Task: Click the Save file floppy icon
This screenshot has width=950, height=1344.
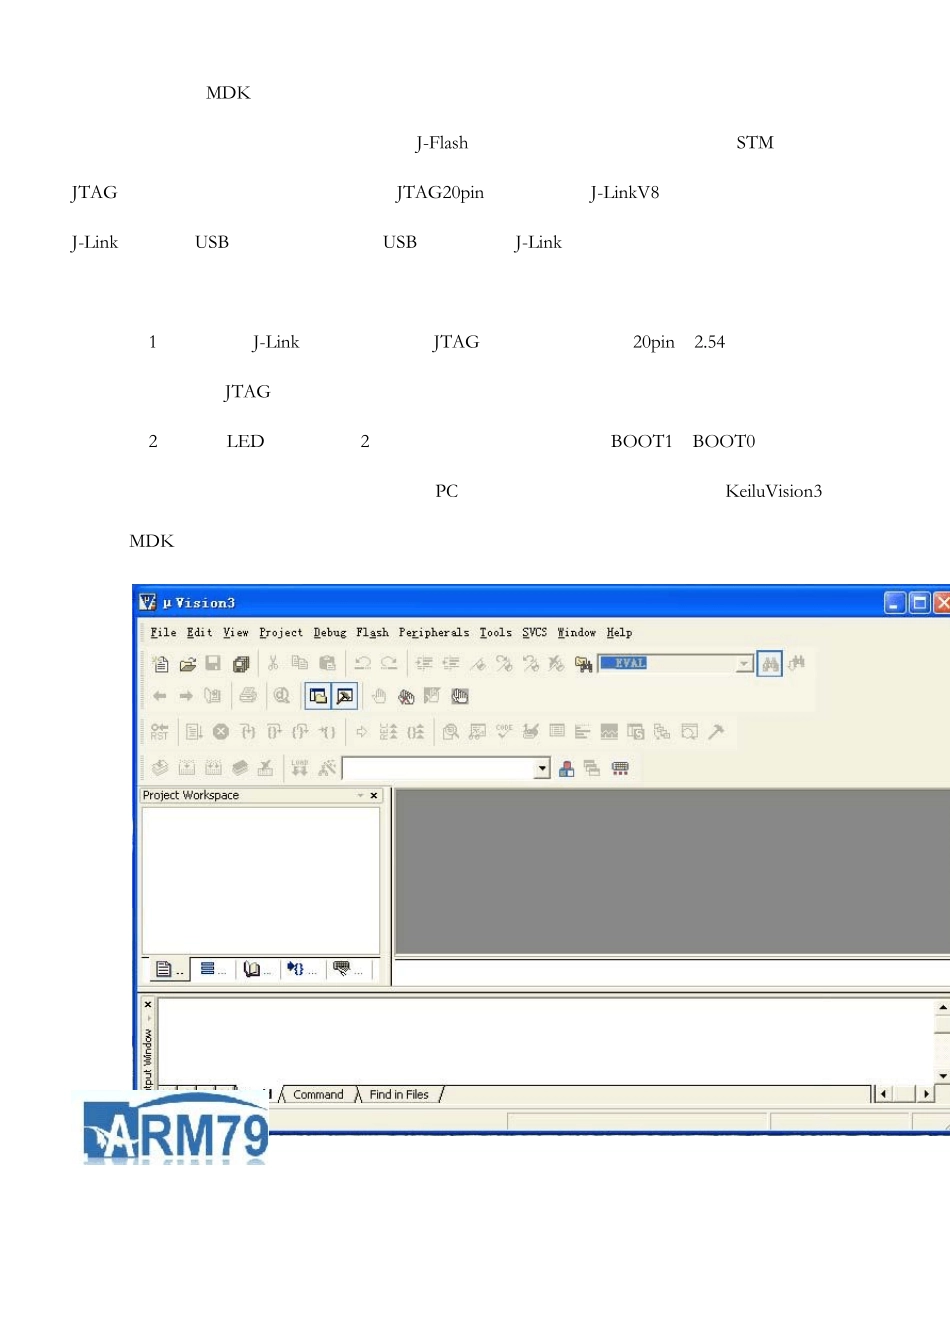Action: [x=213, y=663]
